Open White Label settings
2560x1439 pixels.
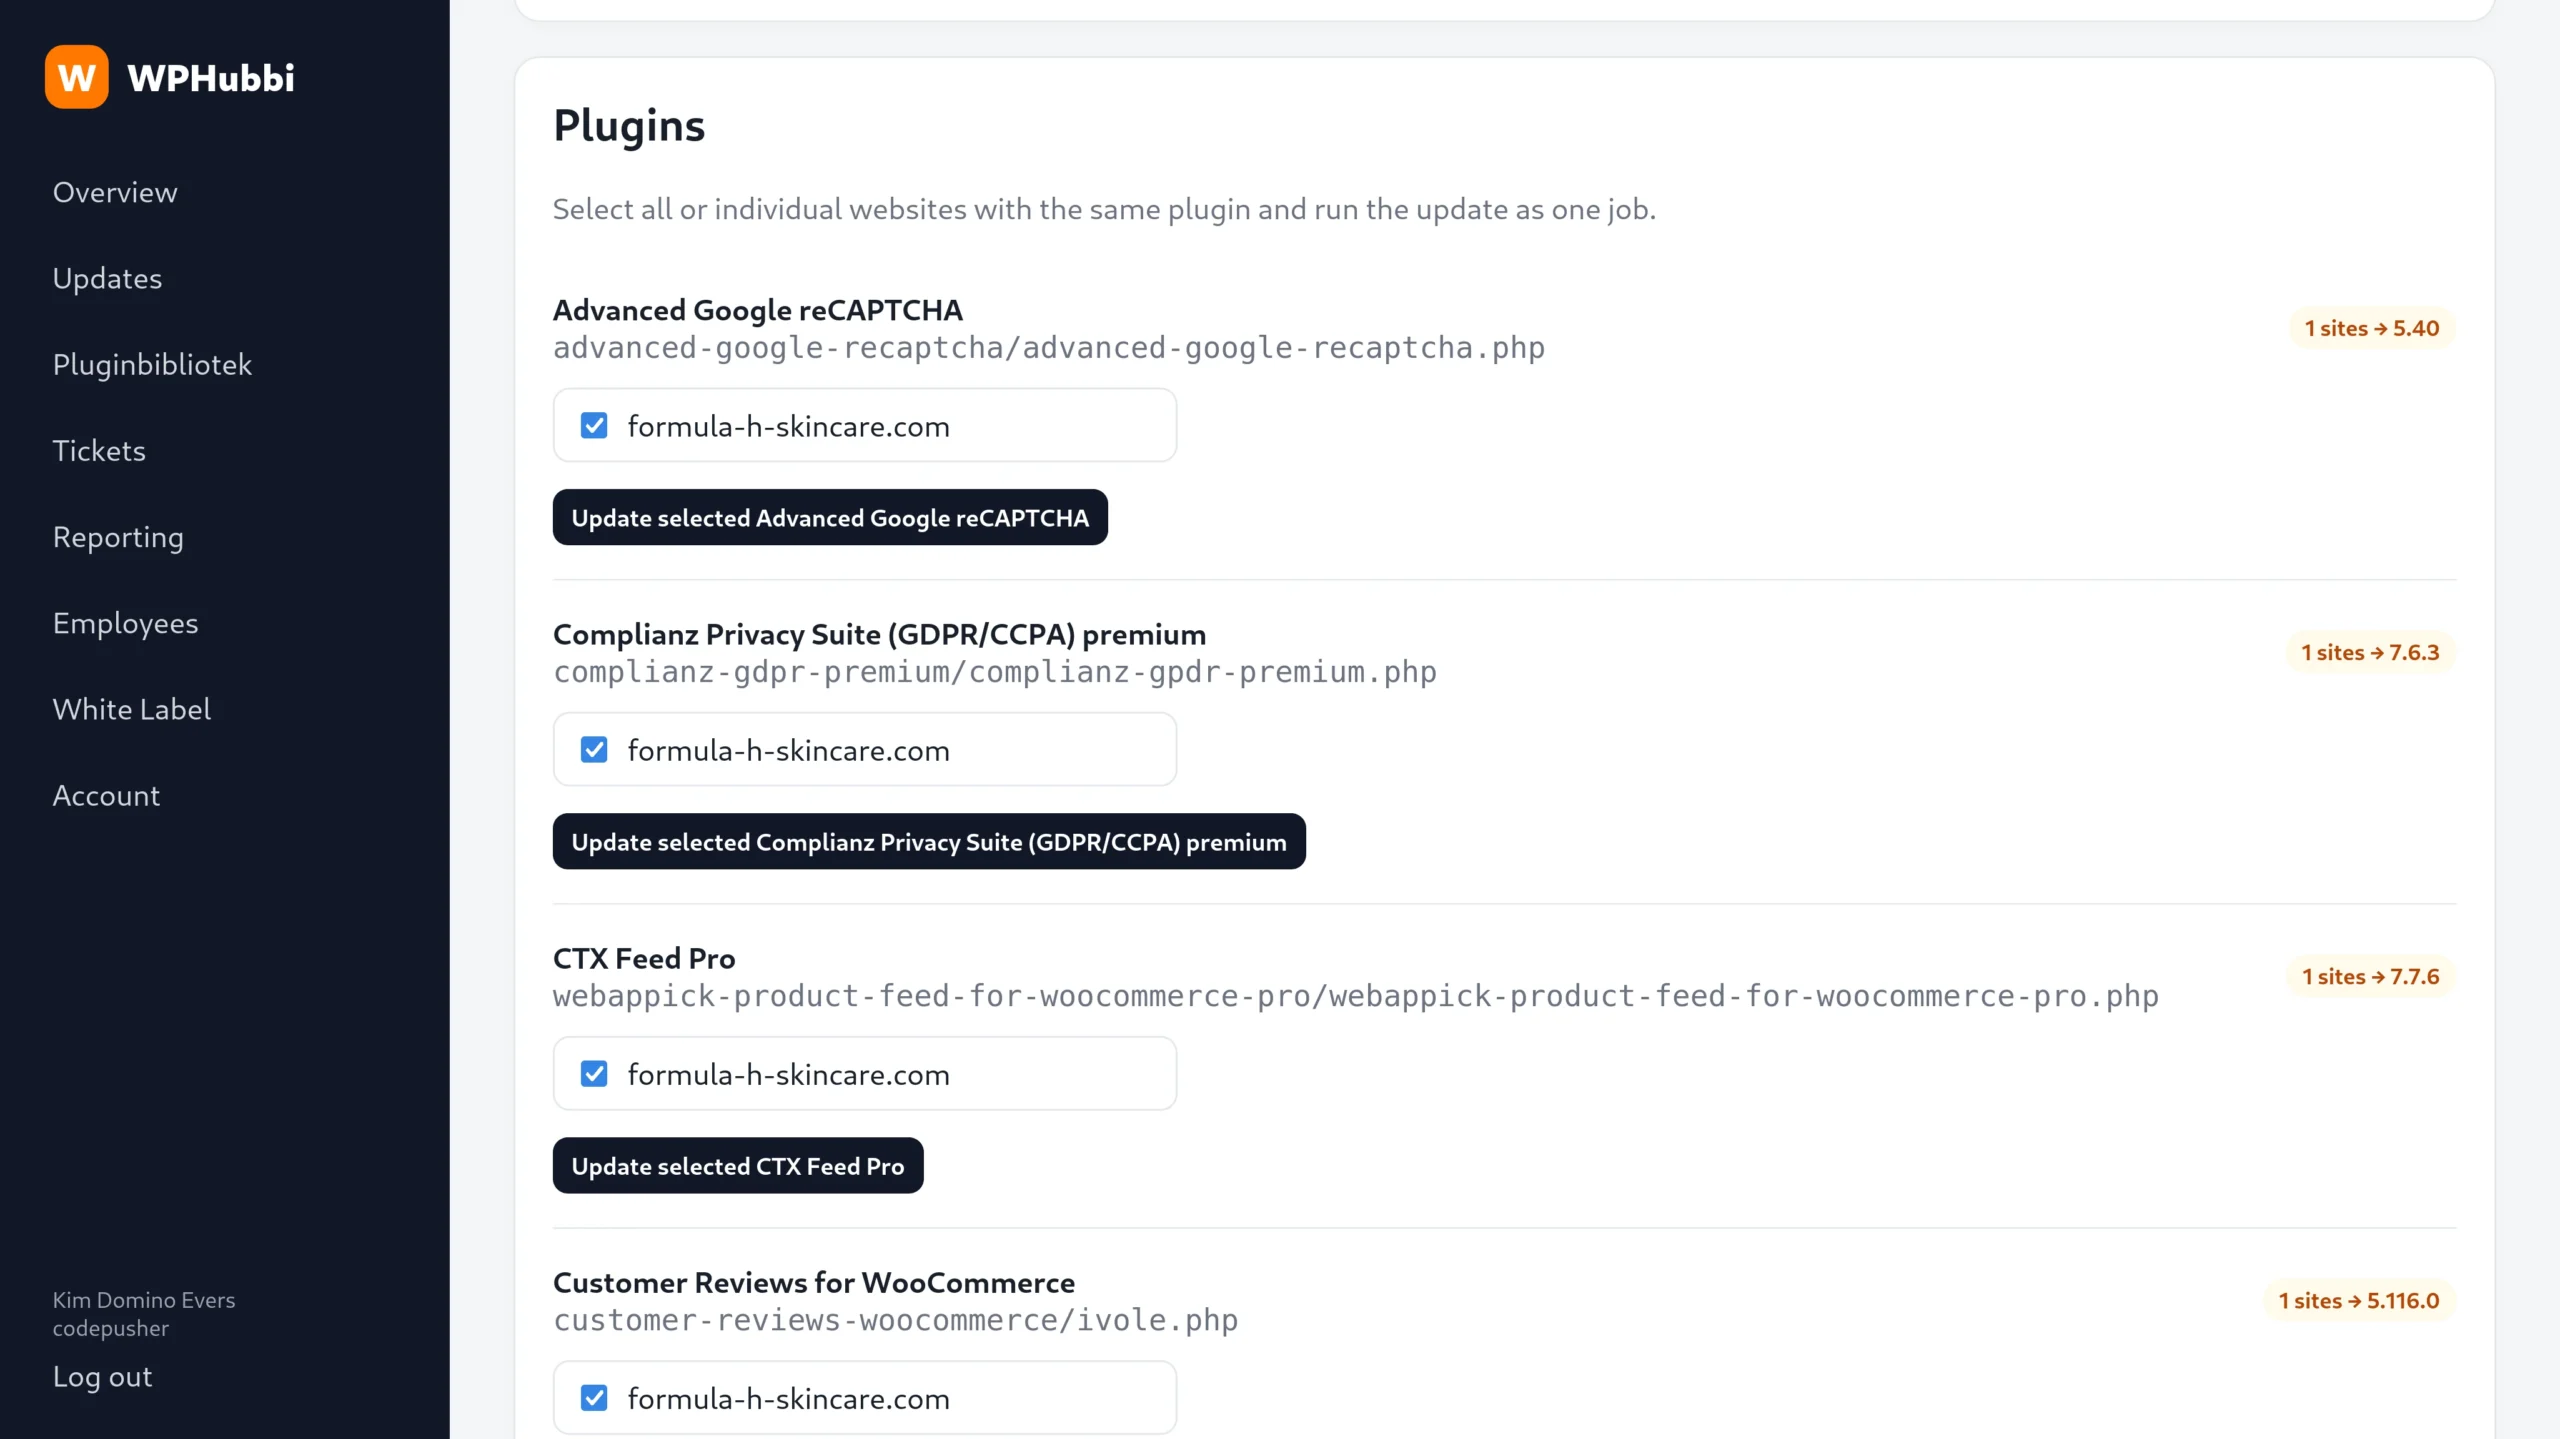coord(131,709)
